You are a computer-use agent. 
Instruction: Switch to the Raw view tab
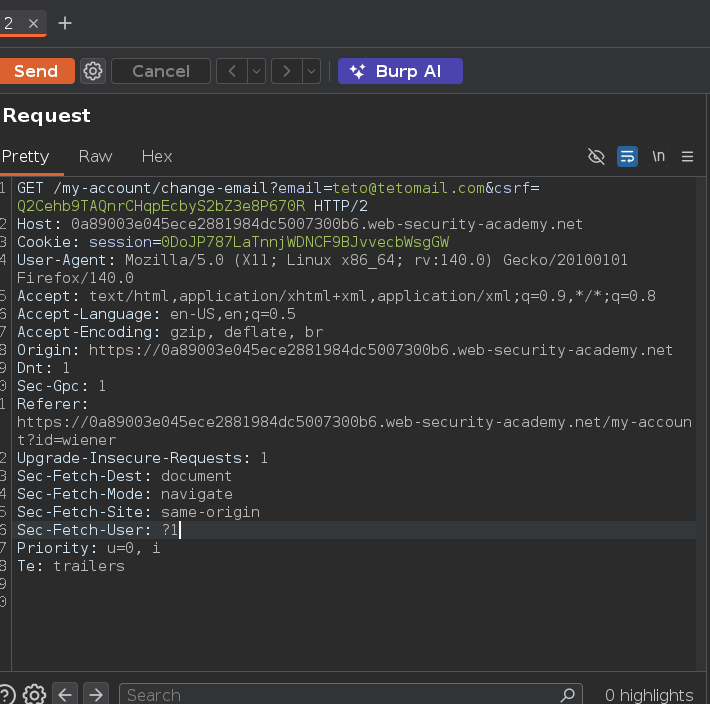[95, 157]
